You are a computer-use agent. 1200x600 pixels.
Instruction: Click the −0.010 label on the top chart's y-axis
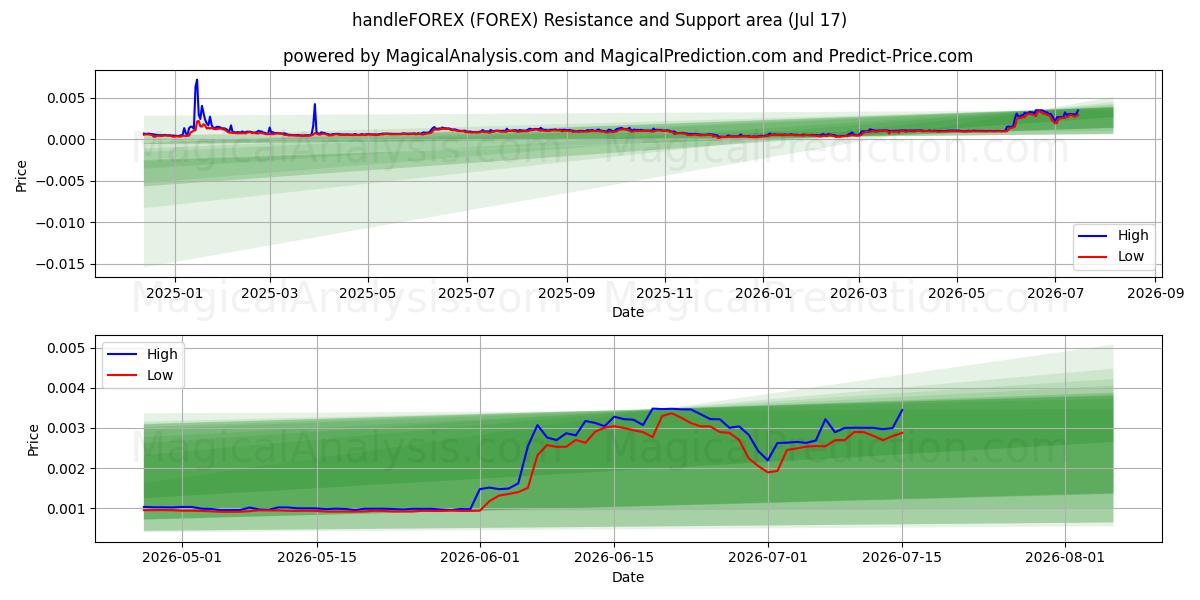pos(63,223)
